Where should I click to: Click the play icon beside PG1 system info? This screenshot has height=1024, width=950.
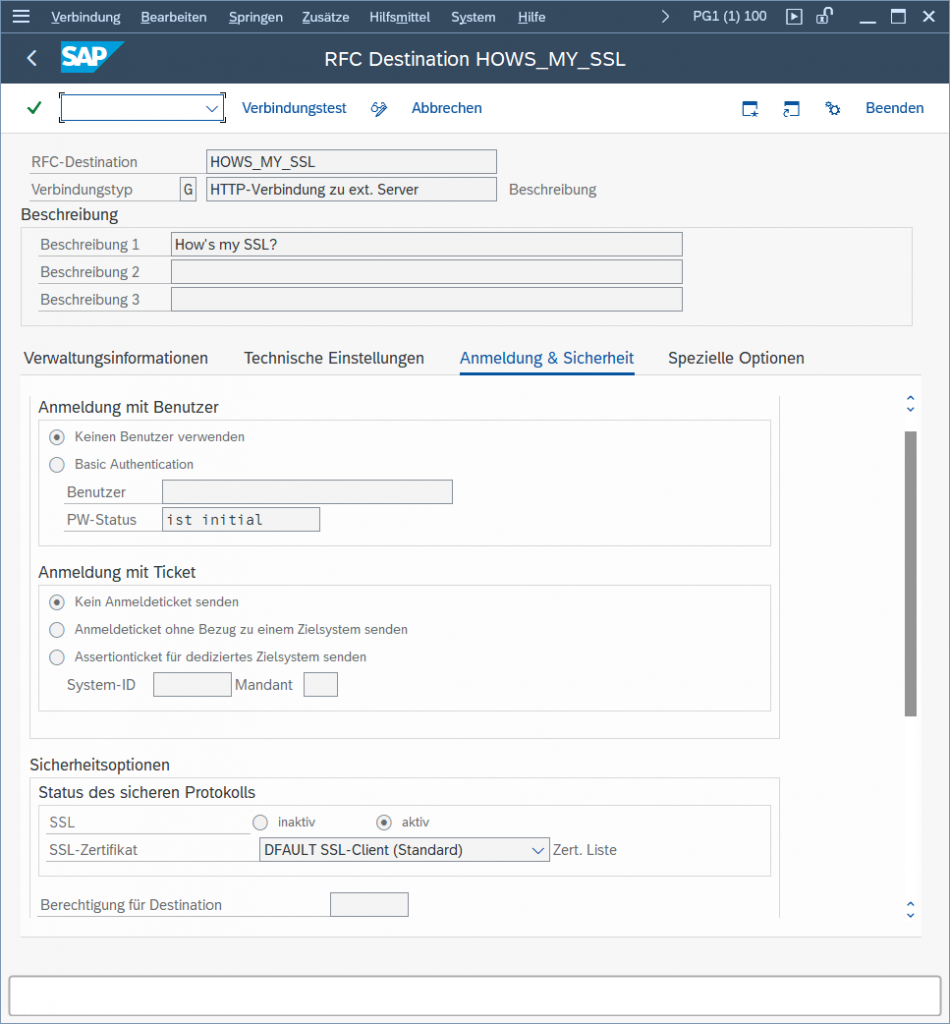pos(794,16)
